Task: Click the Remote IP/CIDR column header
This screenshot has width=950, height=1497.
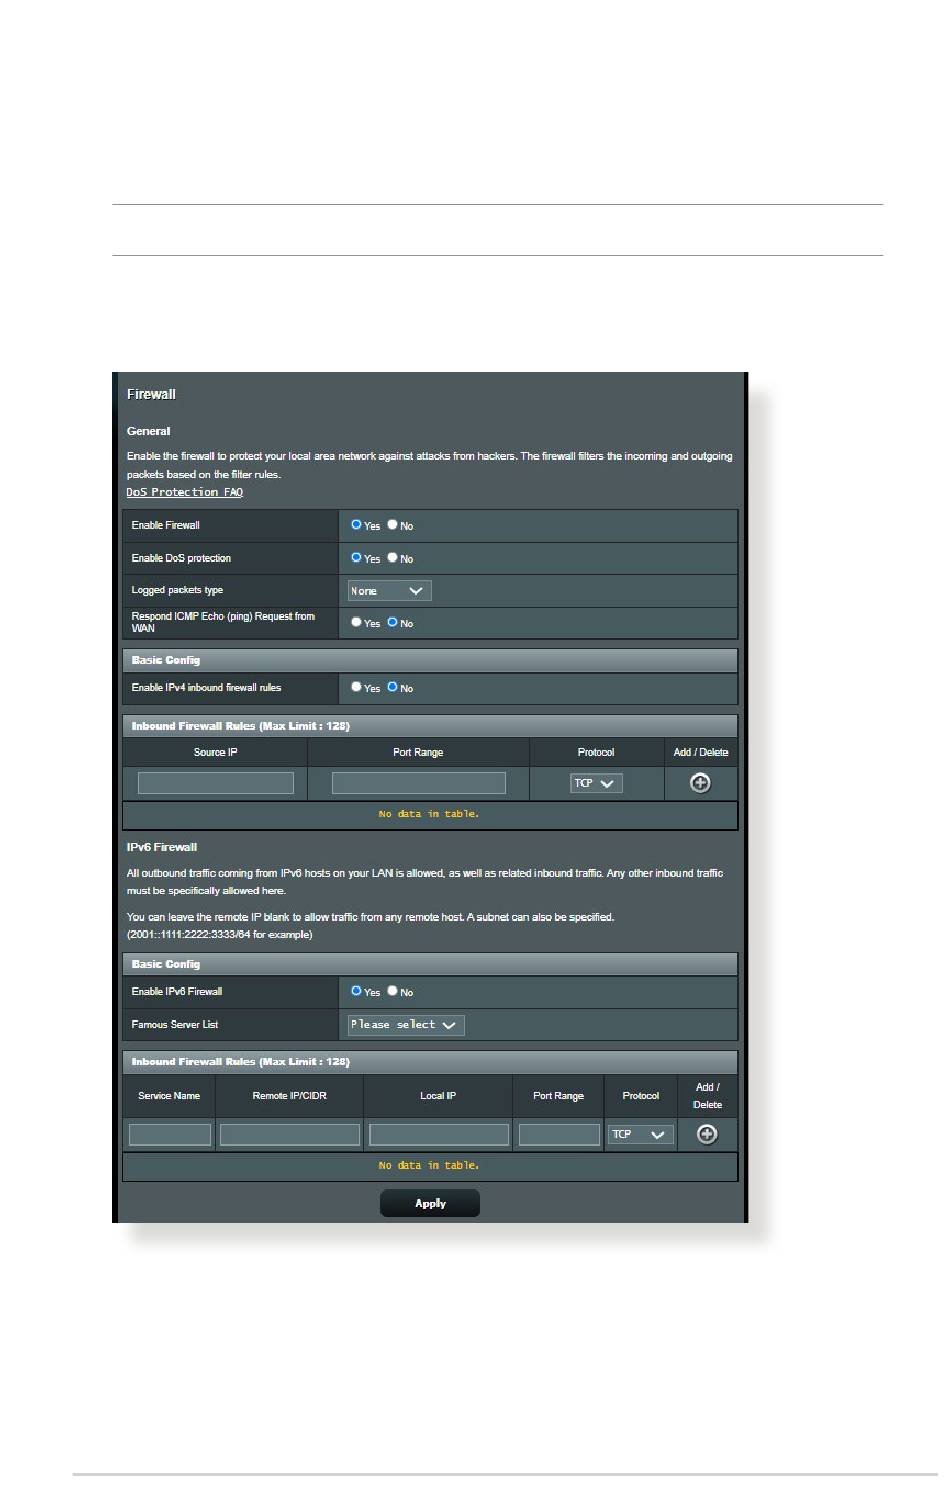Action: [290, 1096]
